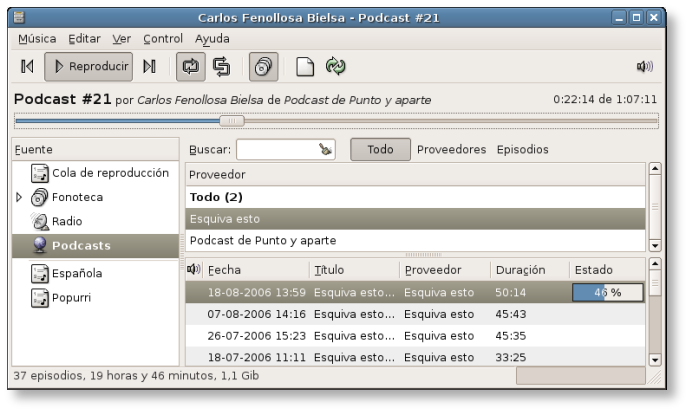Select the Todo filter button

click(380, 150)
